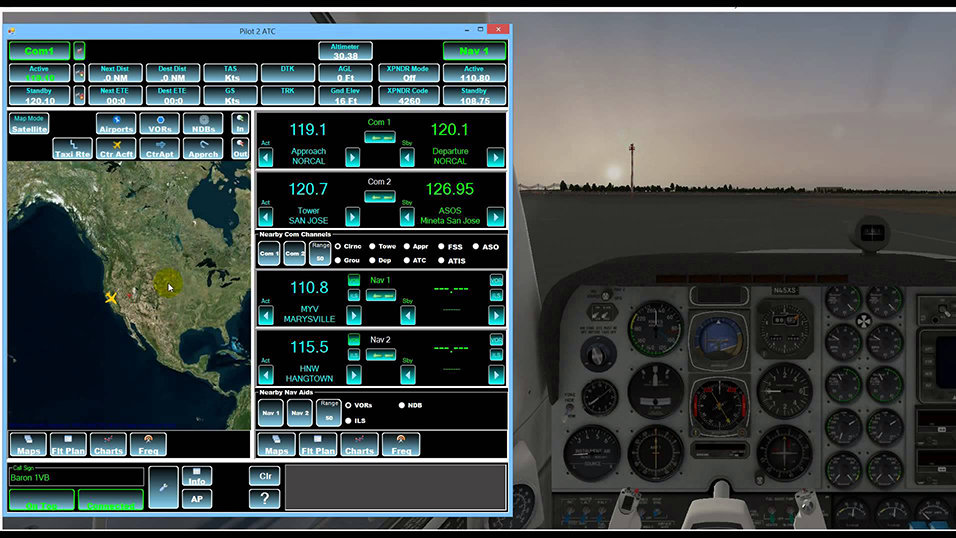Zoom In on the map
The height and width of the screenshot is (538, 956).
click(240, 124)
